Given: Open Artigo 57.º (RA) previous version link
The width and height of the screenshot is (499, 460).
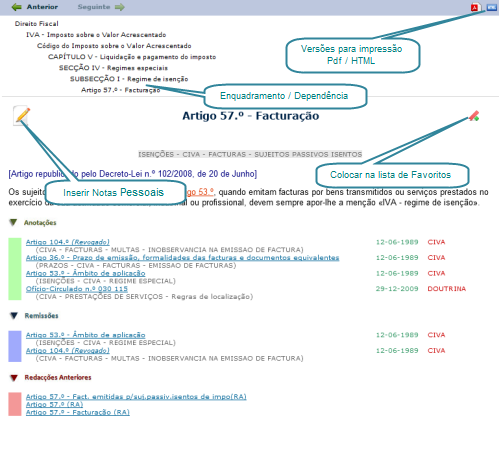Looking at the screenshot, I should click(x=54, y=404).
